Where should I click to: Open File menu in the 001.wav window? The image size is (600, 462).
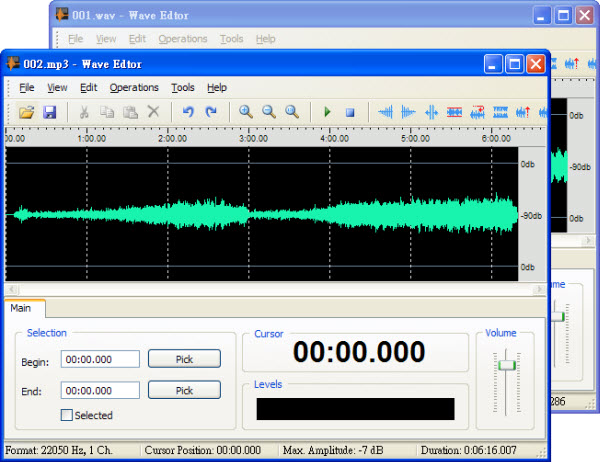tap(75, 39)
